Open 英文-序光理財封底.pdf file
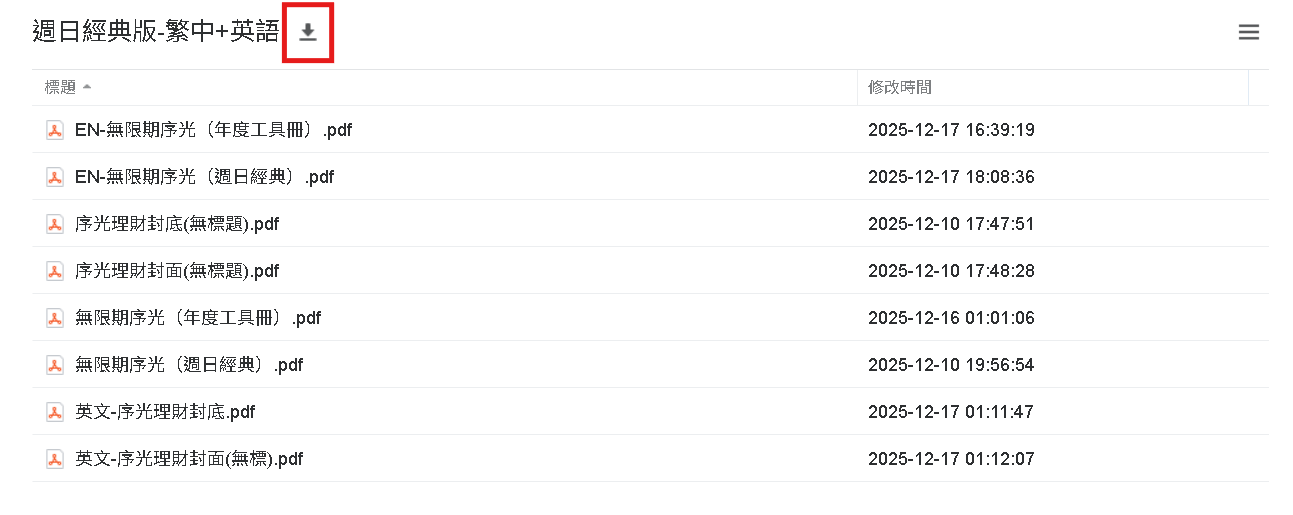Viewport: 1293px width, 515px height. click(x=165, y=412)
